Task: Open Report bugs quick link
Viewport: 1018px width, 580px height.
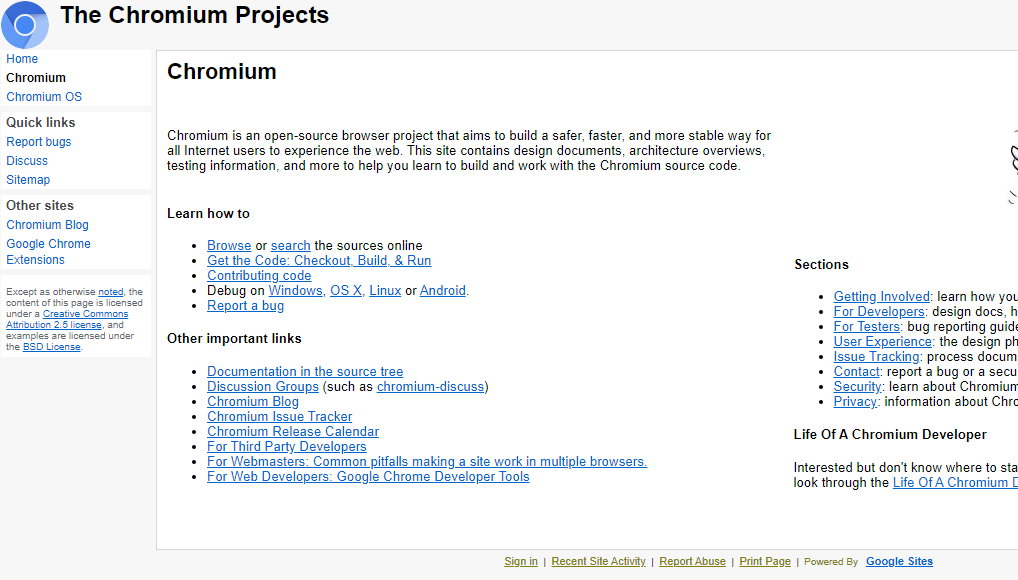Action: [x=39, y=142]
